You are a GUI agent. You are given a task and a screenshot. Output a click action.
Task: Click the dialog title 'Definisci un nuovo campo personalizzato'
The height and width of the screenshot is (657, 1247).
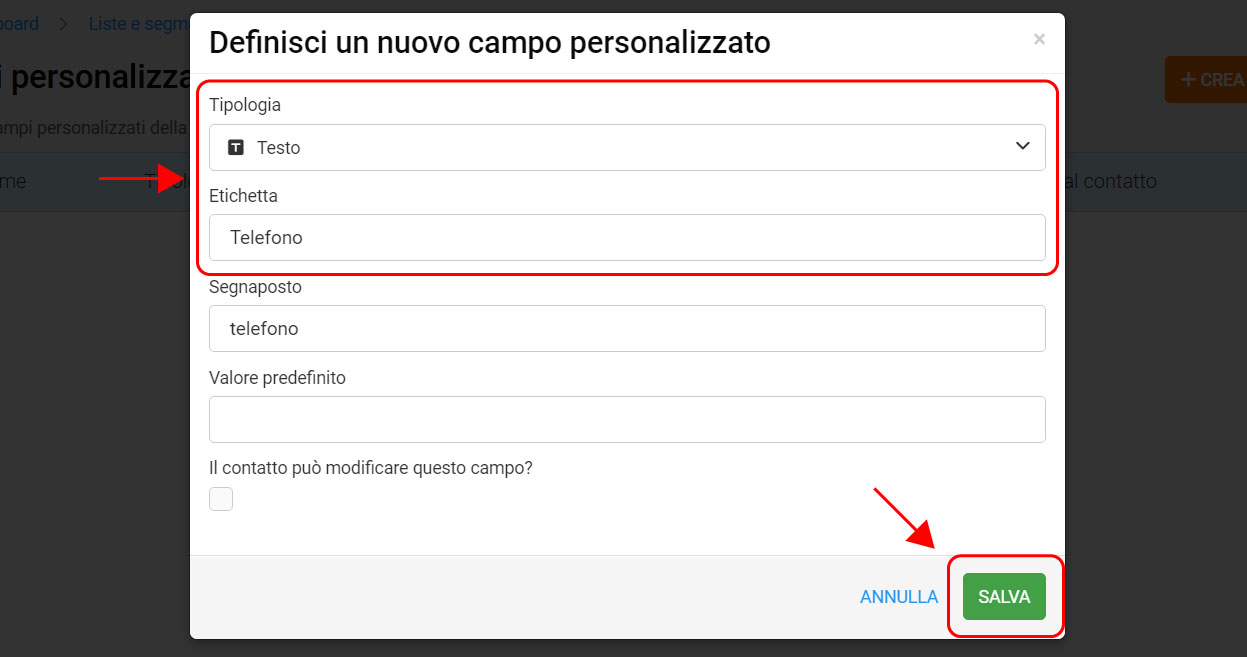coord(490,42)
